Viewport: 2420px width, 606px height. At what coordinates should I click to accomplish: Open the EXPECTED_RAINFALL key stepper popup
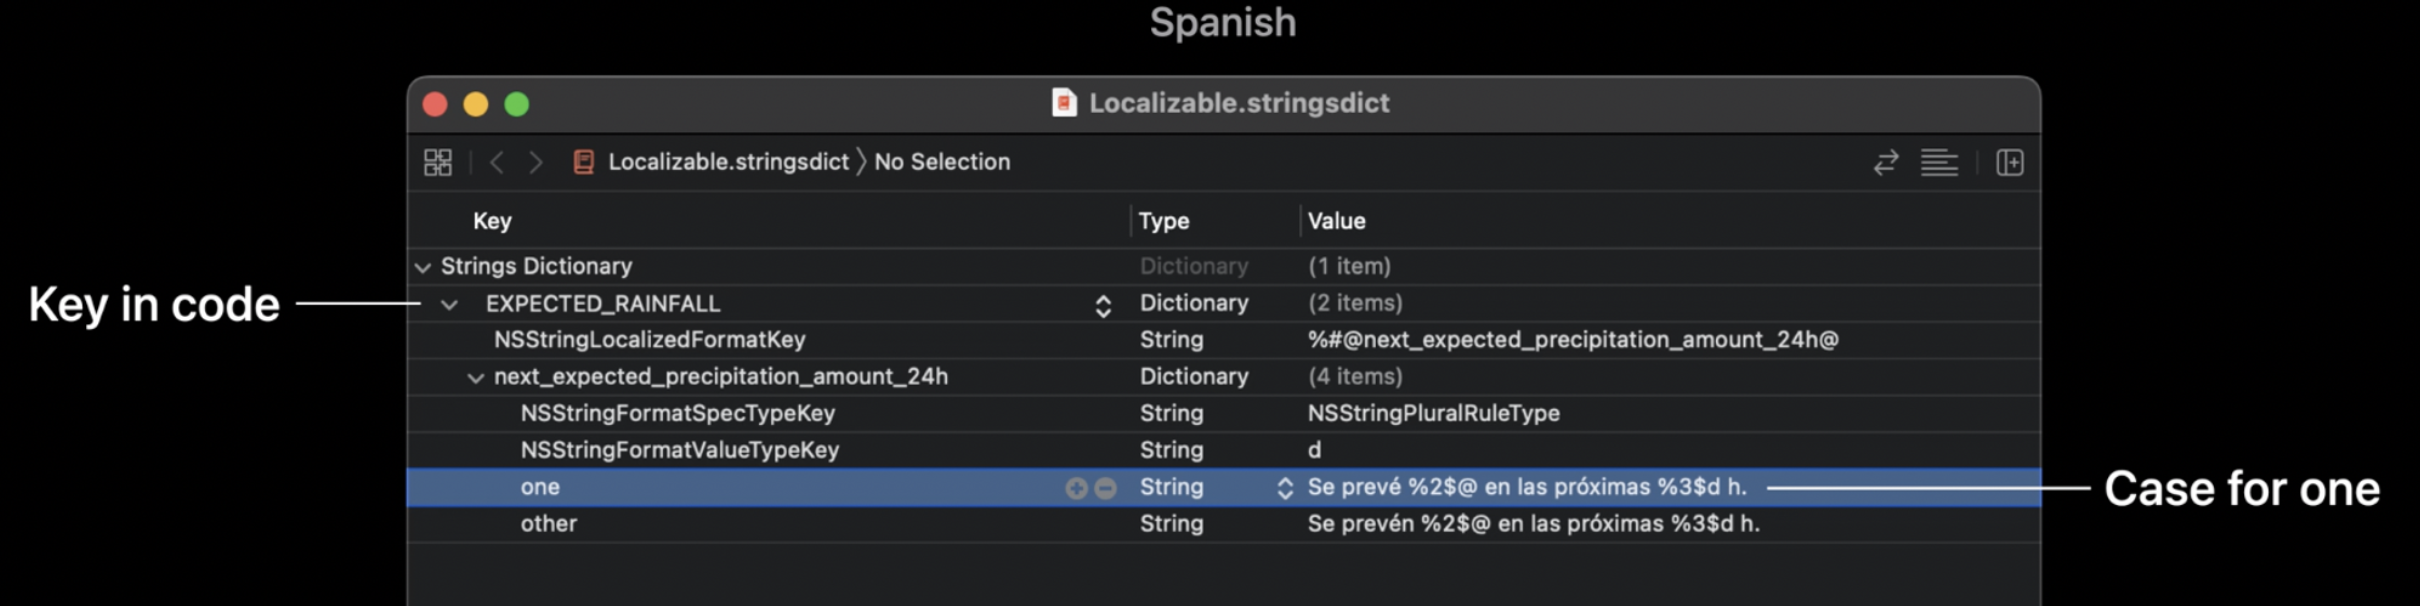coord(1103,305)
